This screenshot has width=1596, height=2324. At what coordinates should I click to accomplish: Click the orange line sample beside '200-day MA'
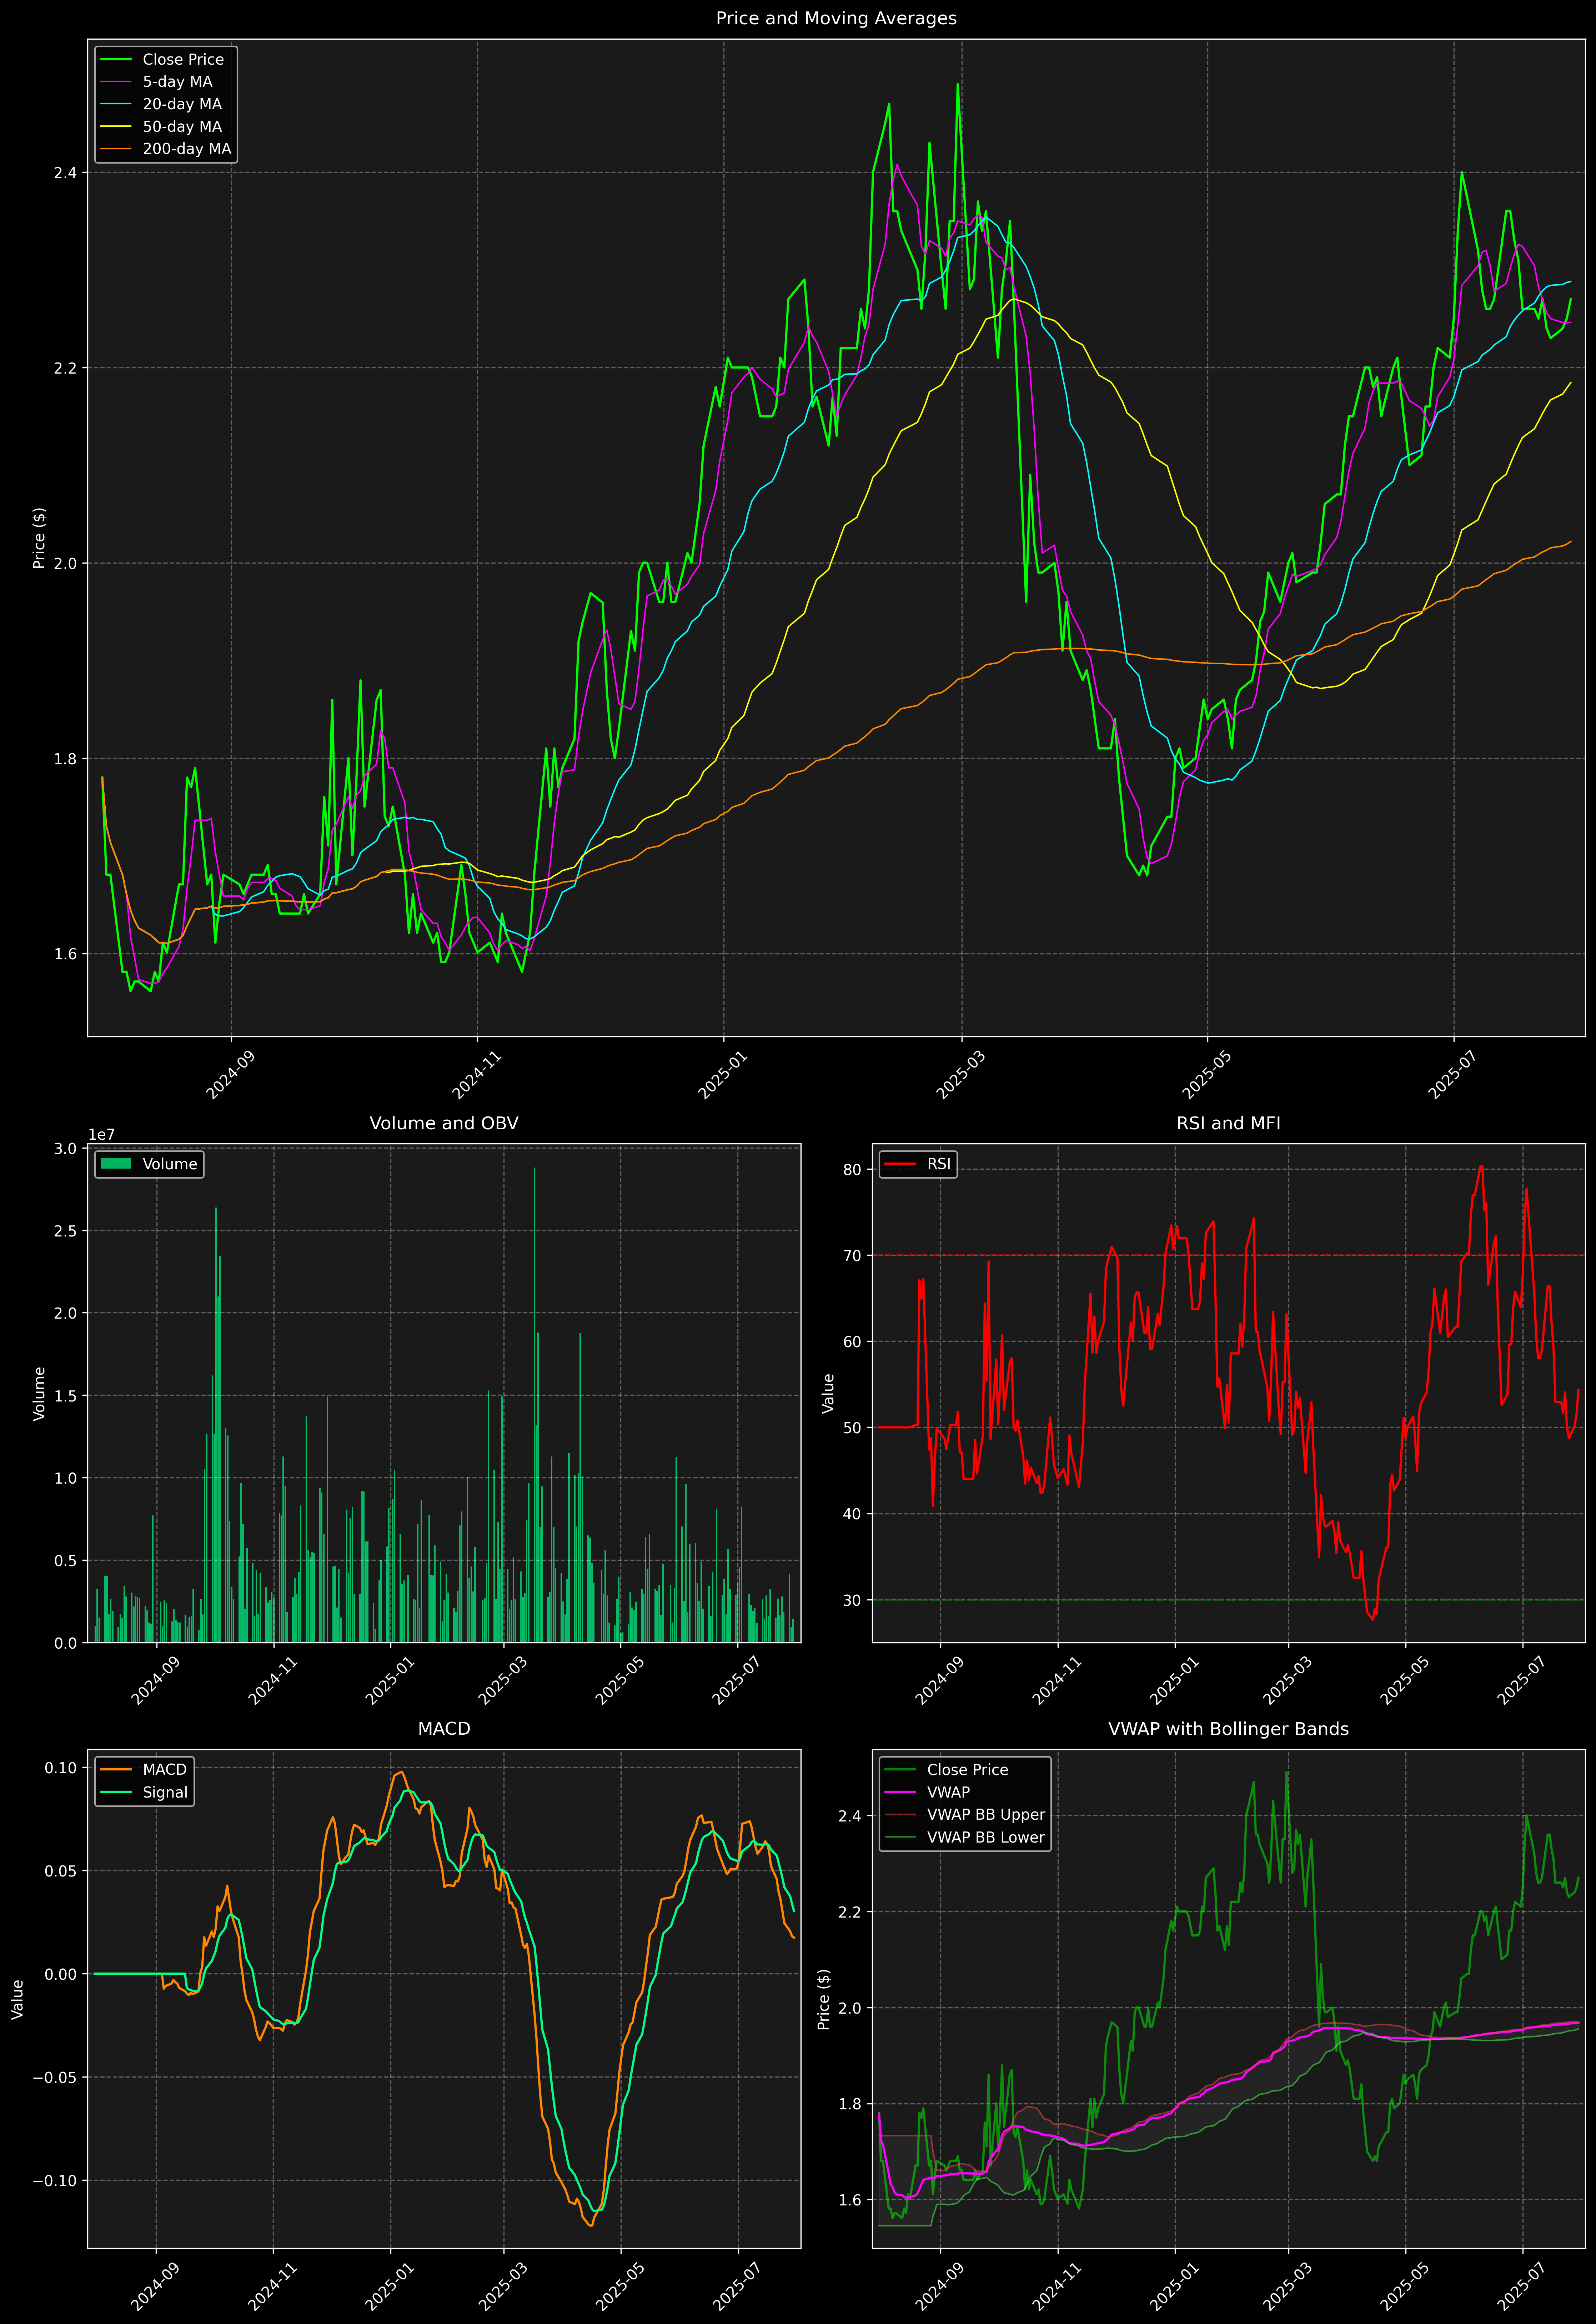[x=116, y=149]
